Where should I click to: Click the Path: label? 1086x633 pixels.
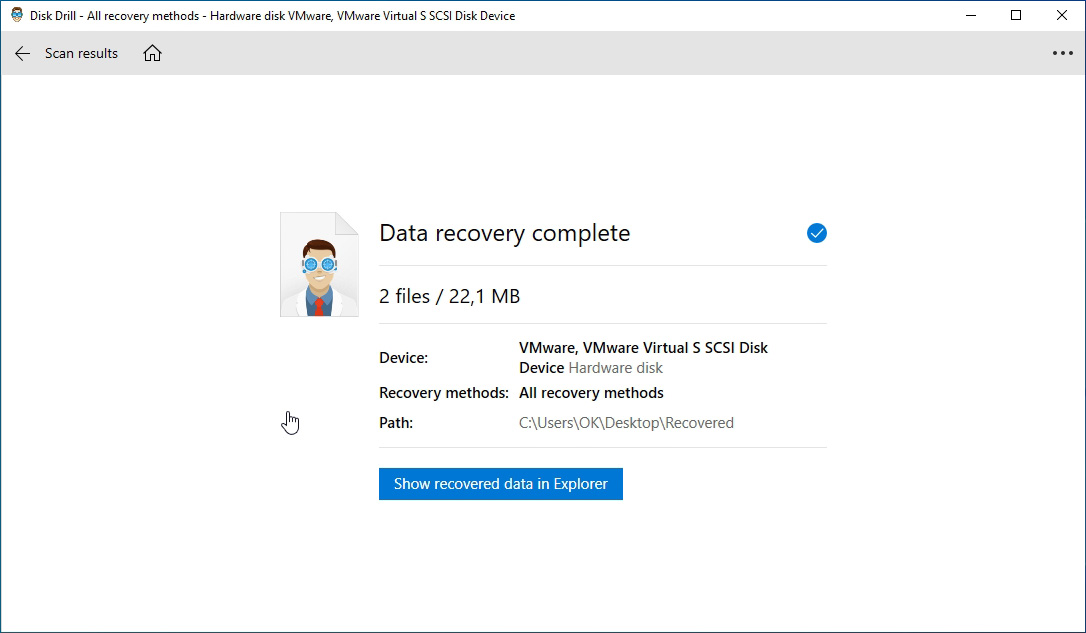point(395,422)
